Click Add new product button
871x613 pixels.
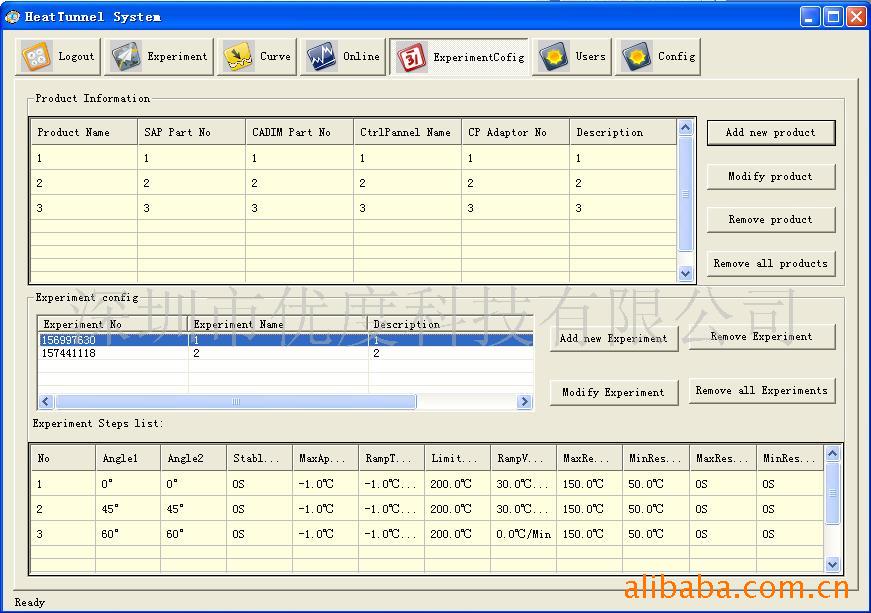[x=771, y=133]
